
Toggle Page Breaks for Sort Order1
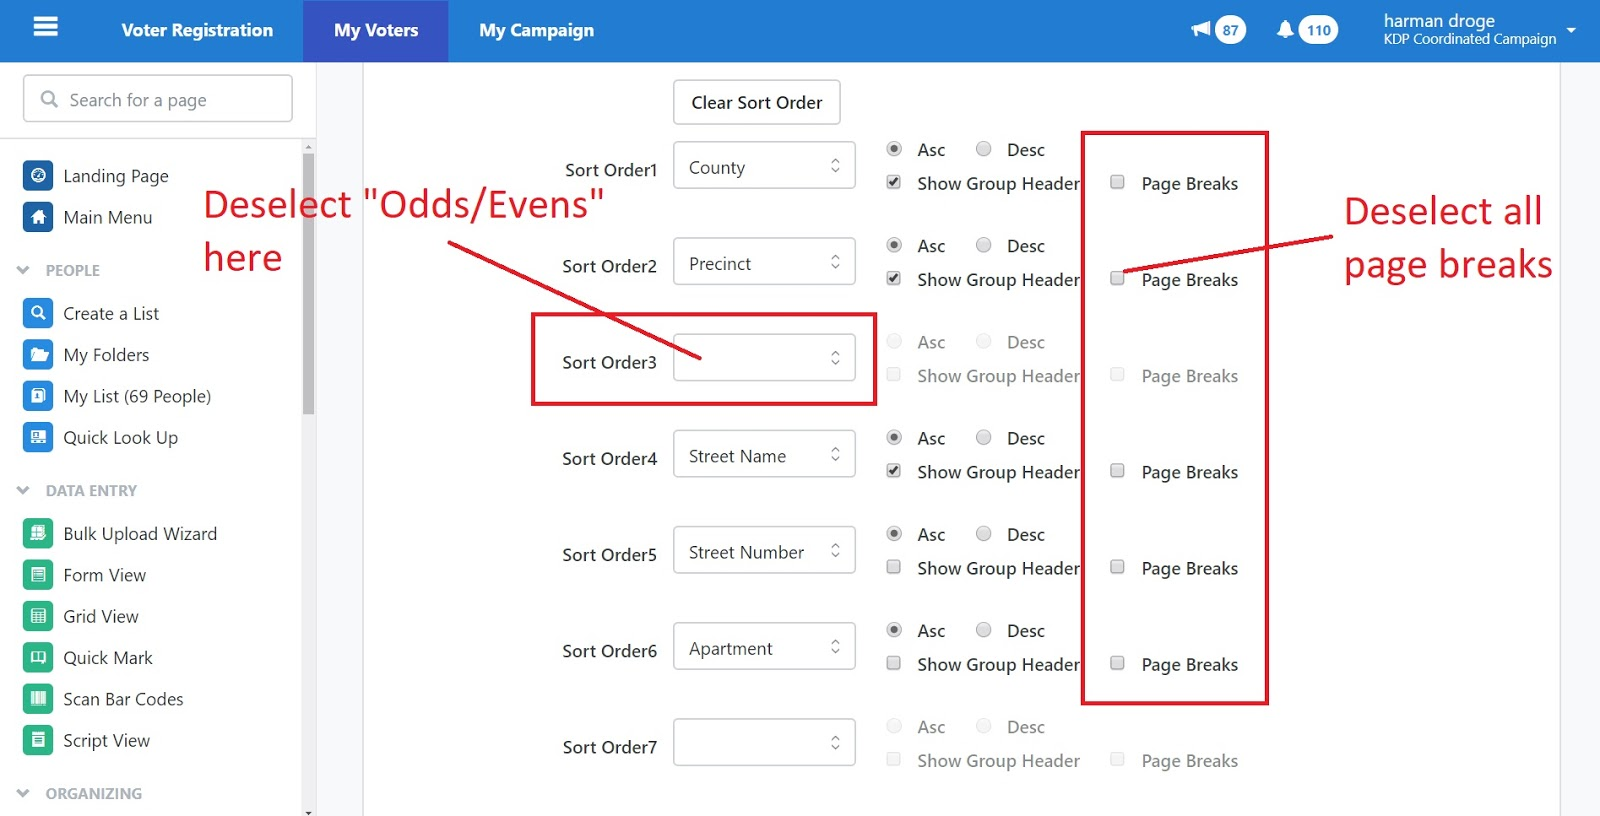(x=1117, y=182)
